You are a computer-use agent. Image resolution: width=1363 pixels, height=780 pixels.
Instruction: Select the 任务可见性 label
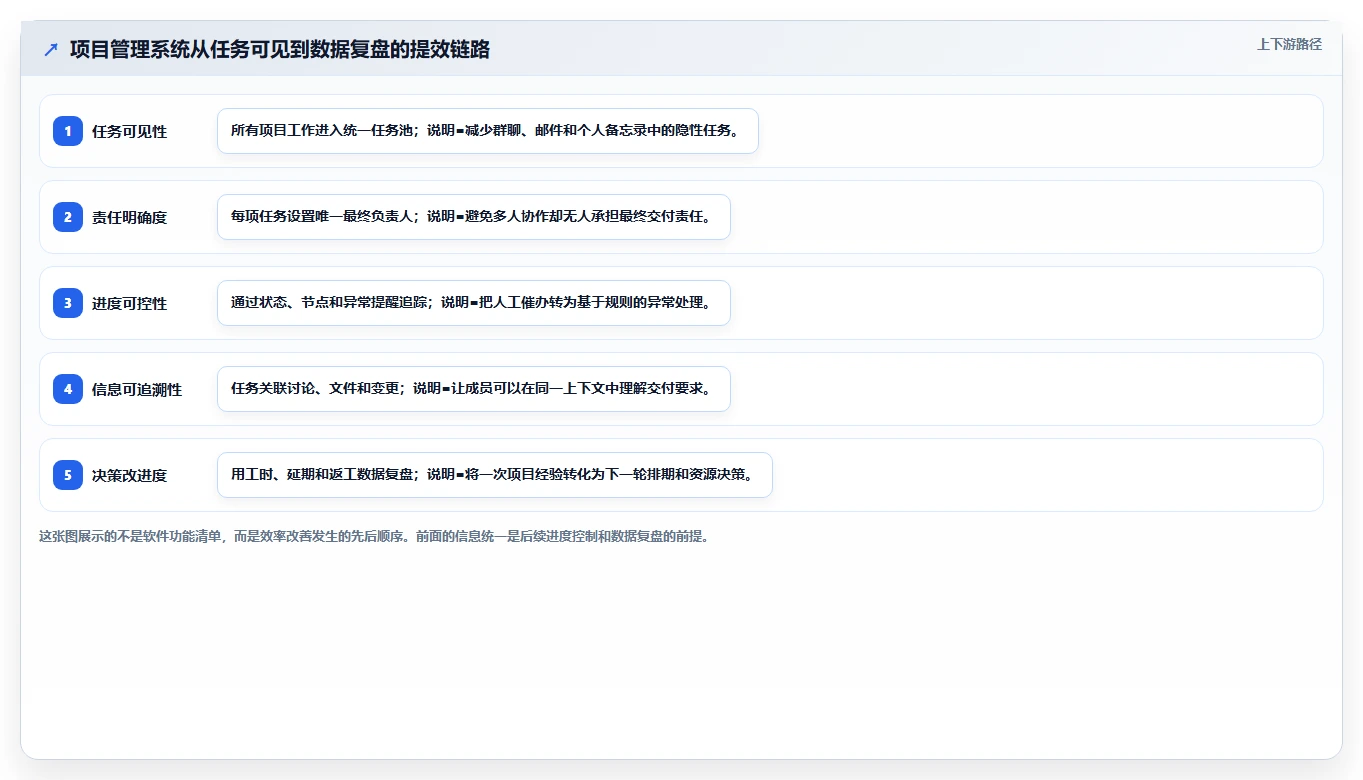click(129, 131)
